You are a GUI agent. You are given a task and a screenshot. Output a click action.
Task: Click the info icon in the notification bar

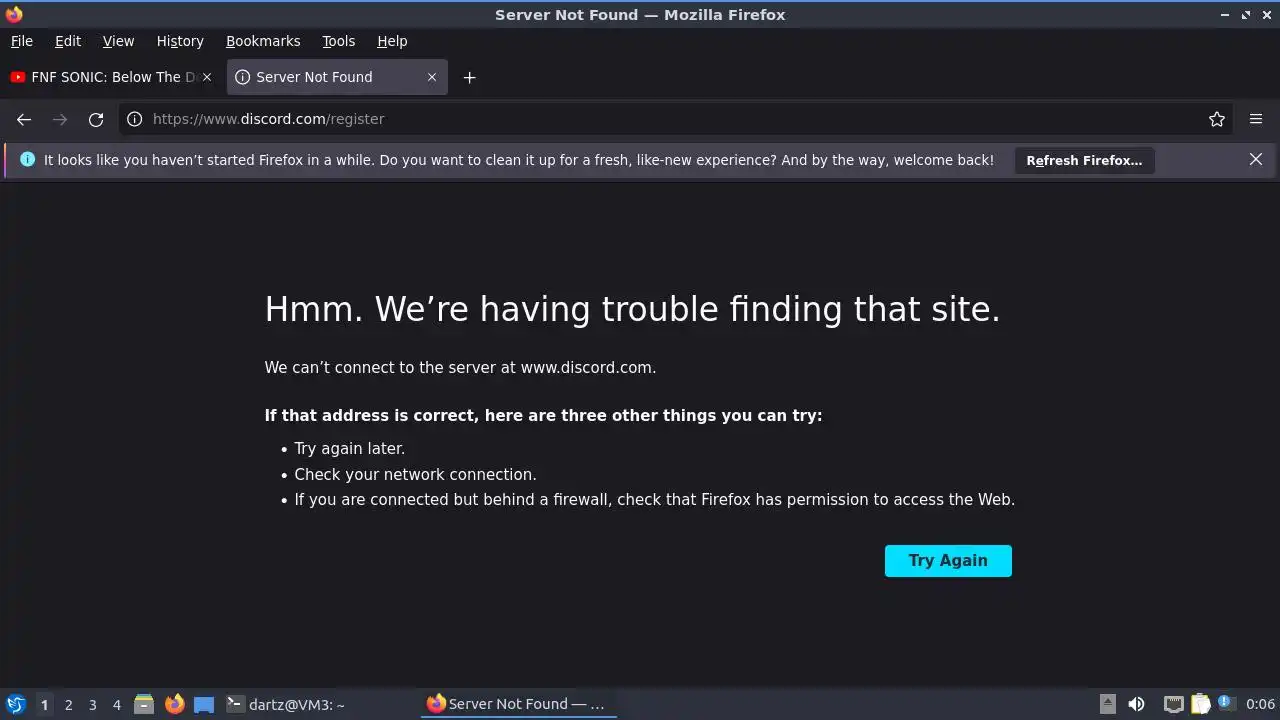tap(27, 159)
